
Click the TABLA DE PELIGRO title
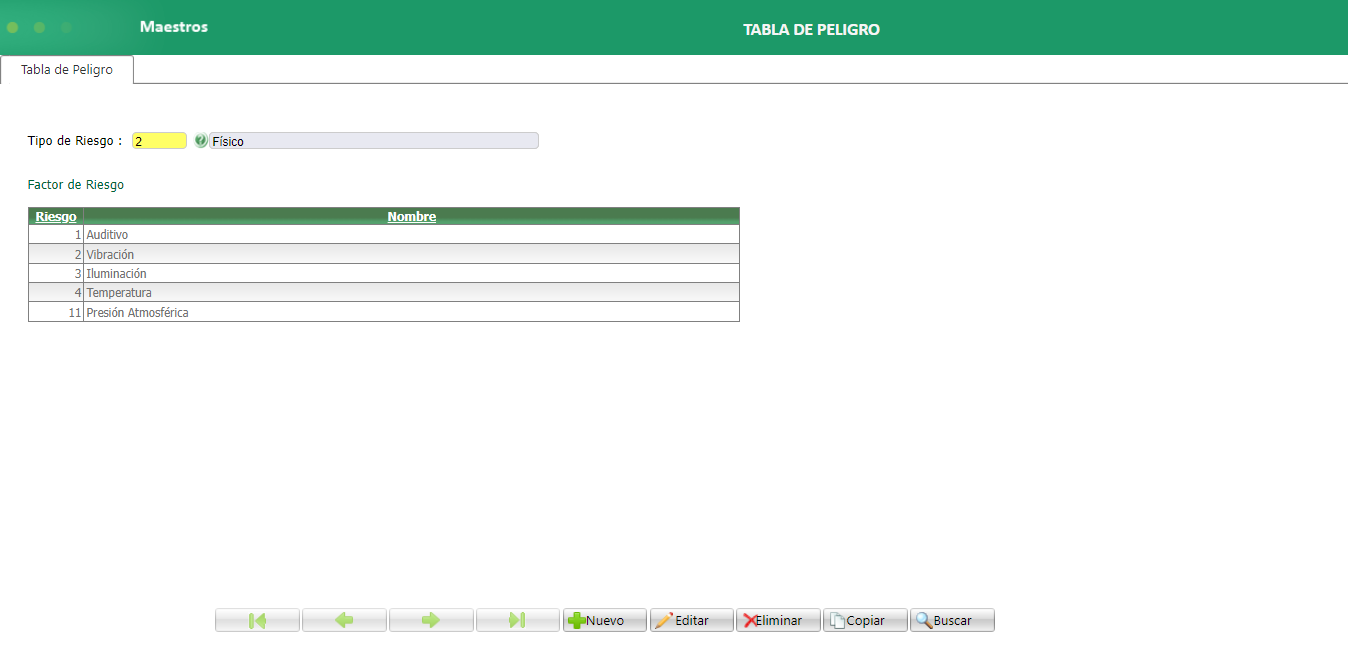[811, 30]
